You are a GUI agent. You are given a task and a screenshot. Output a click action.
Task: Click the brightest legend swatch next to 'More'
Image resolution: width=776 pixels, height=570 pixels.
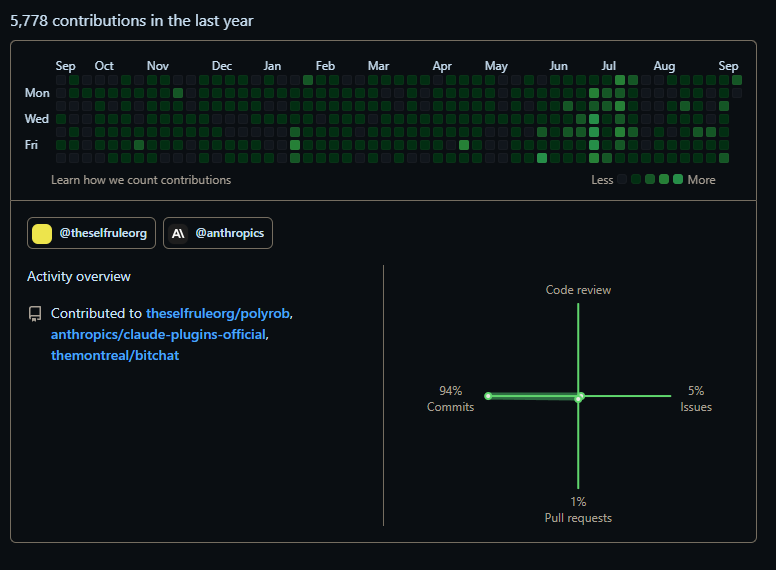point(678,179)
